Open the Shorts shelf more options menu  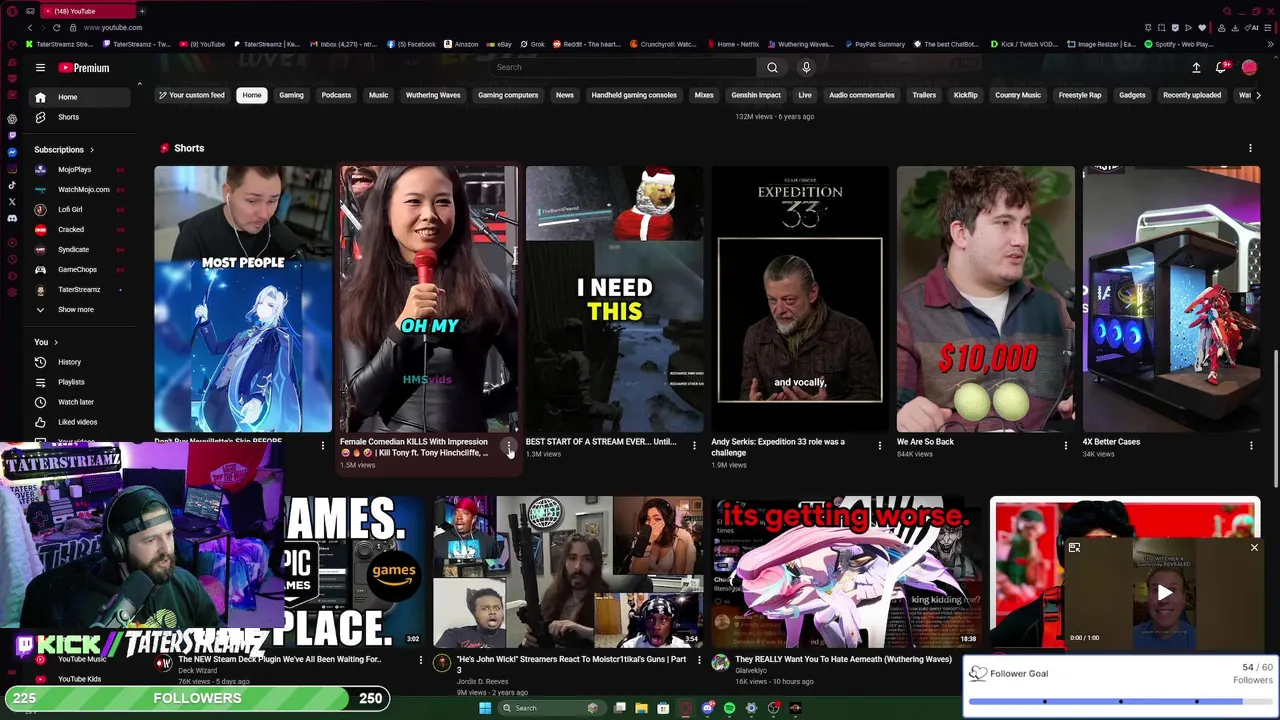(x=1250, y=148)
